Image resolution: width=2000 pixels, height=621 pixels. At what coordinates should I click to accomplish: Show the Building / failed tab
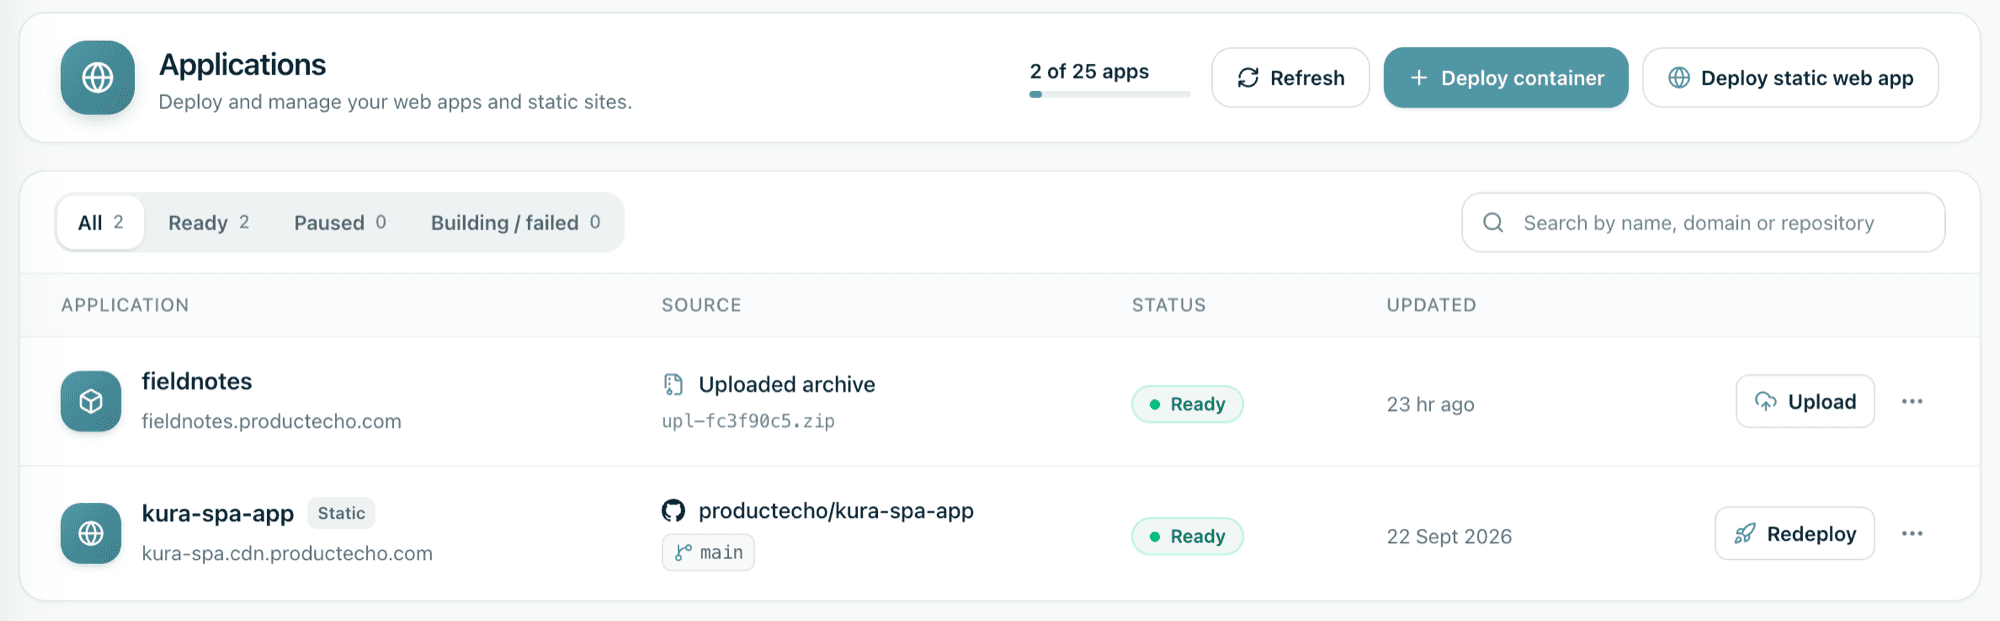(x=516, y=222)
